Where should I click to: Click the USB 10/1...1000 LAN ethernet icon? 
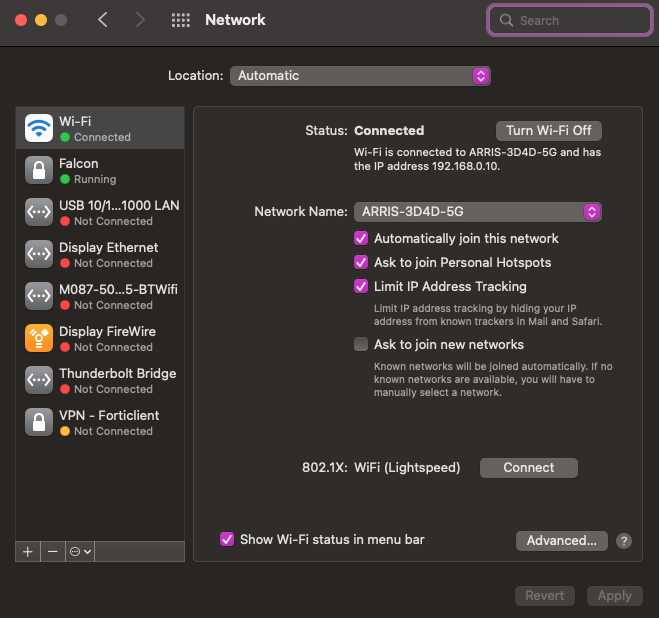click(x=39, y=212)
